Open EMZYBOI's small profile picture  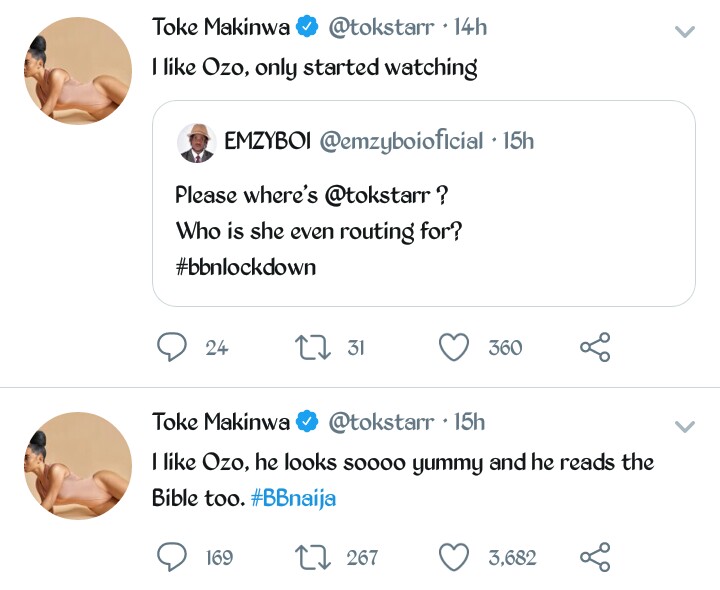(196, 142)
